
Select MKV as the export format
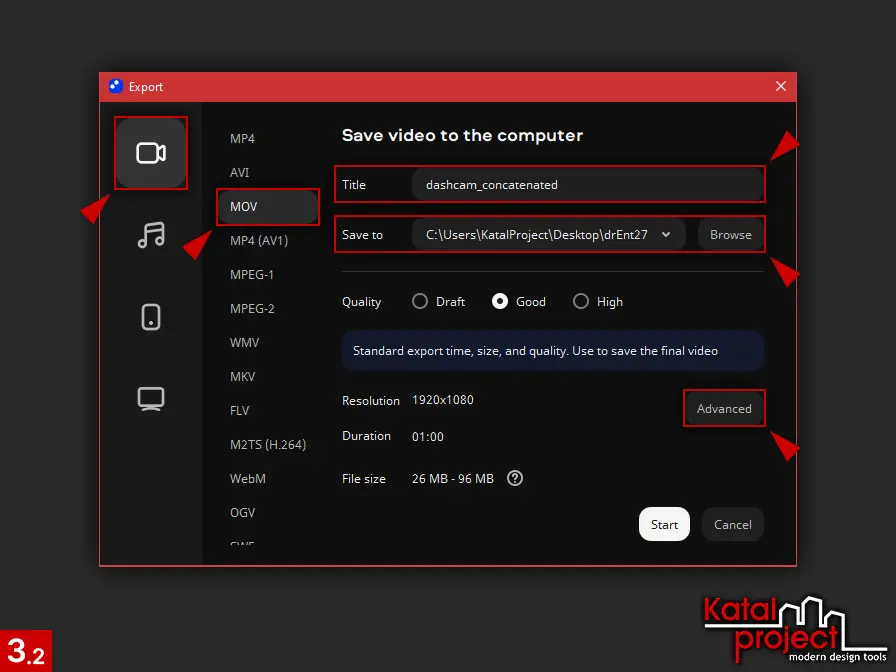coord(242,376)
